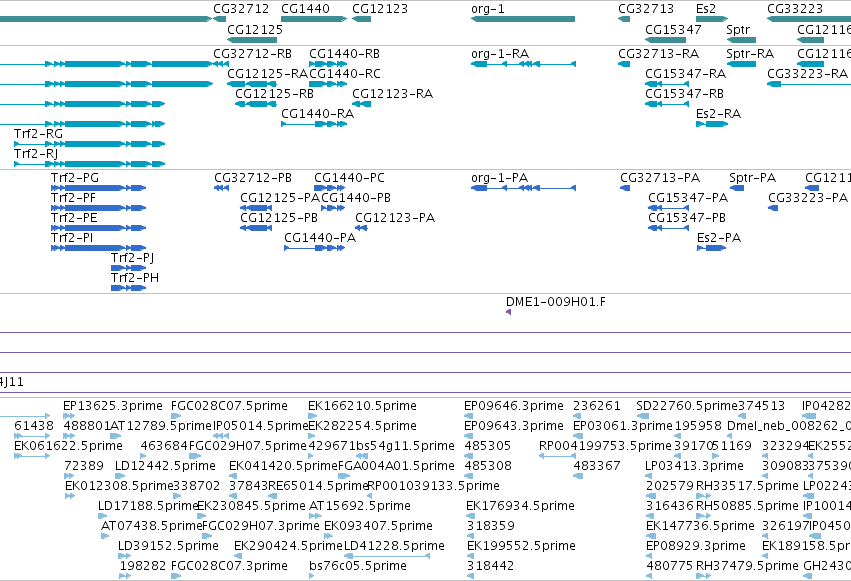Select the org-1 gene bar
The height and width of the screenshot is (581, 851).
click(523, 19)
